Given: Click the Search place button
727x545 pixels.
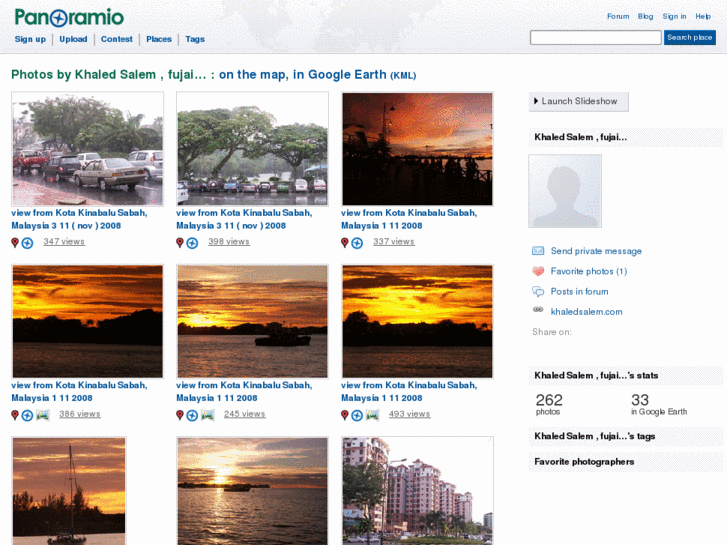Looking at the screenshot, I should point(689,38).
